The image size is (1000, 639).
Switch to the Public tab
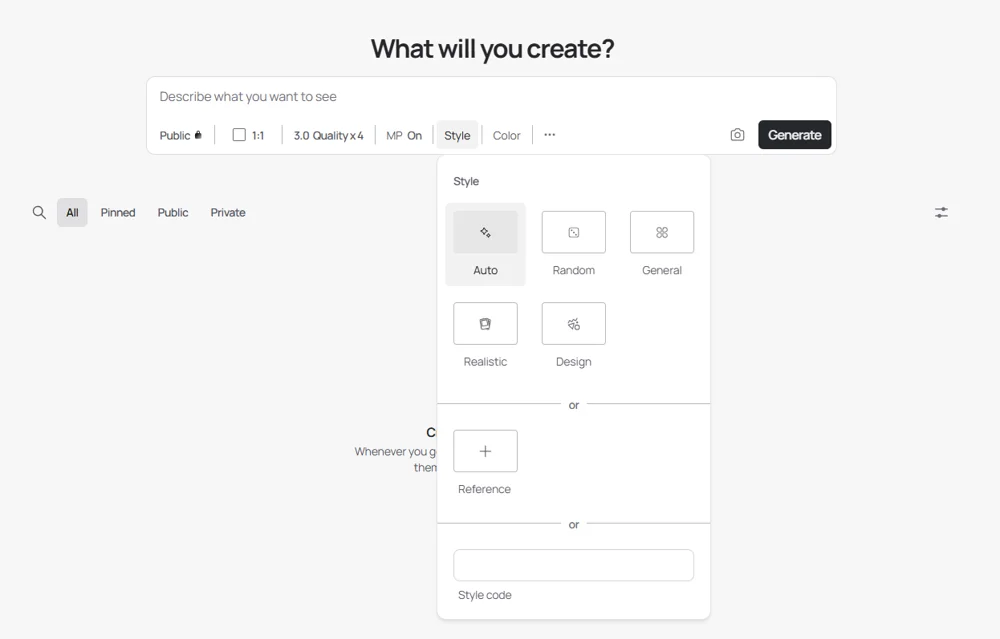tap(173, 212)
